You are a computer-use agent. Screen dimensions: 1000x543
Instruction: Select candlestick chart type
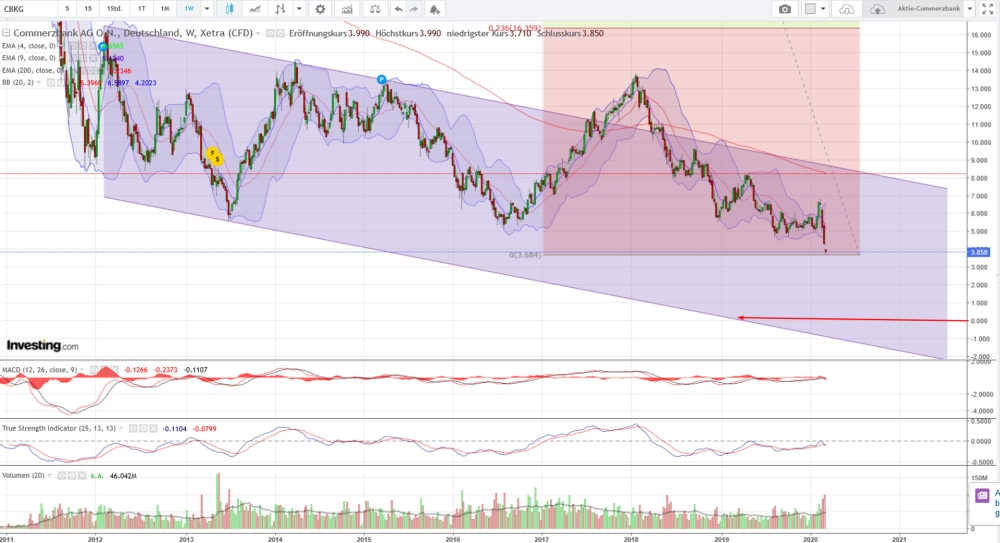point(229,9)
